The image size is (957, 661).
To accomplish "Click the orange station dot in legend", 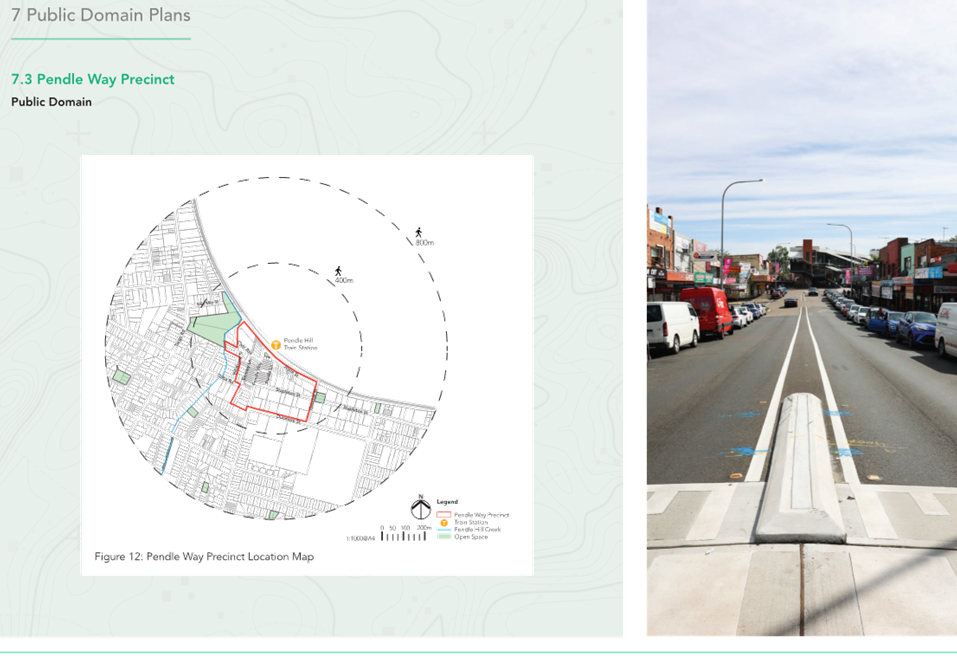I will [443, 522].
